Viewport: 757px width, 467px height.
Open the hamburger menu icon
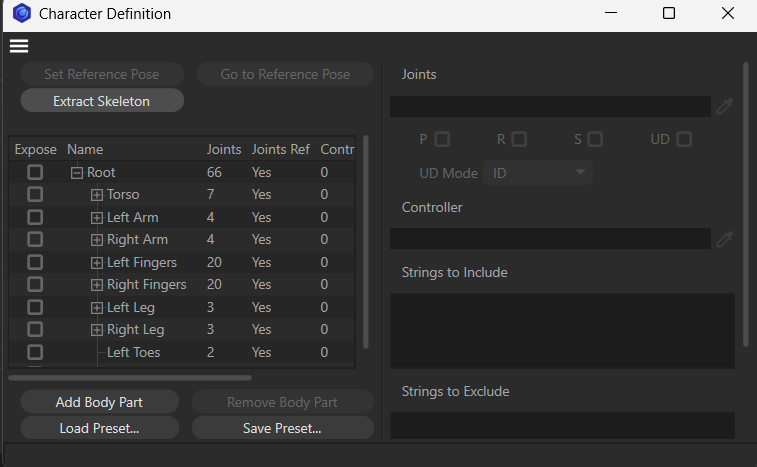click(x=19, y=46)
